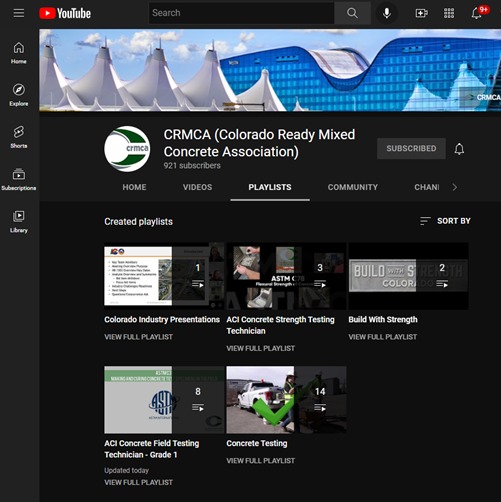The image size is (501, 502).
Task: Click Colorado Industry Presentations title
Action: [162, 319]
